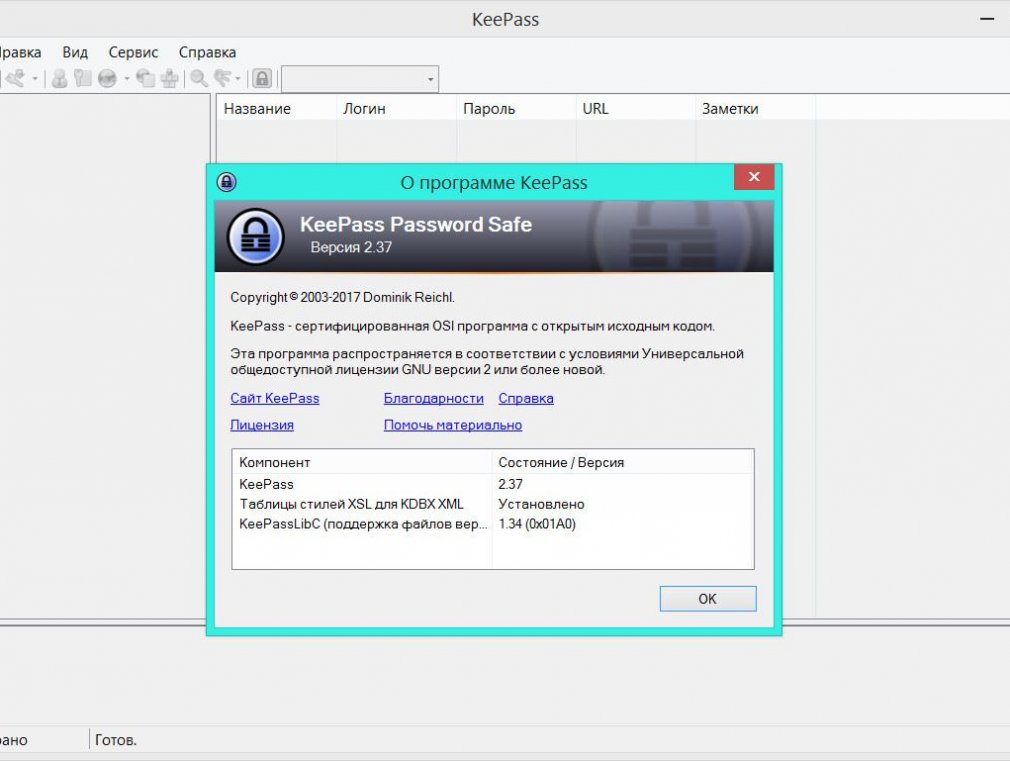Click the Пароль column header

pyautogui.click(x=516, y=108)
